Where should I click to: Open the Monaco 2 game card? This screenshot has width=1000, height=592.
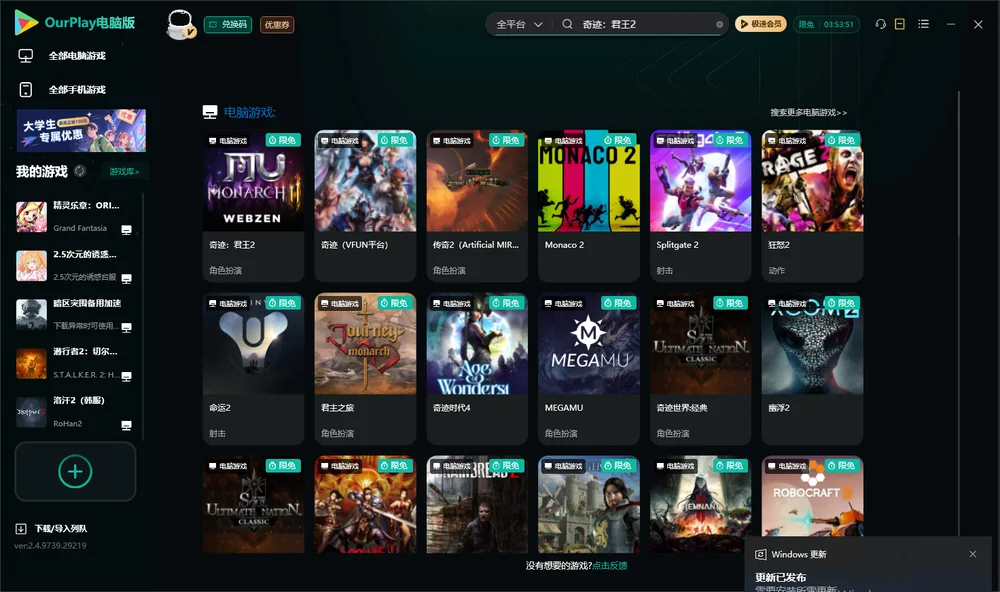tap(589, 205)
